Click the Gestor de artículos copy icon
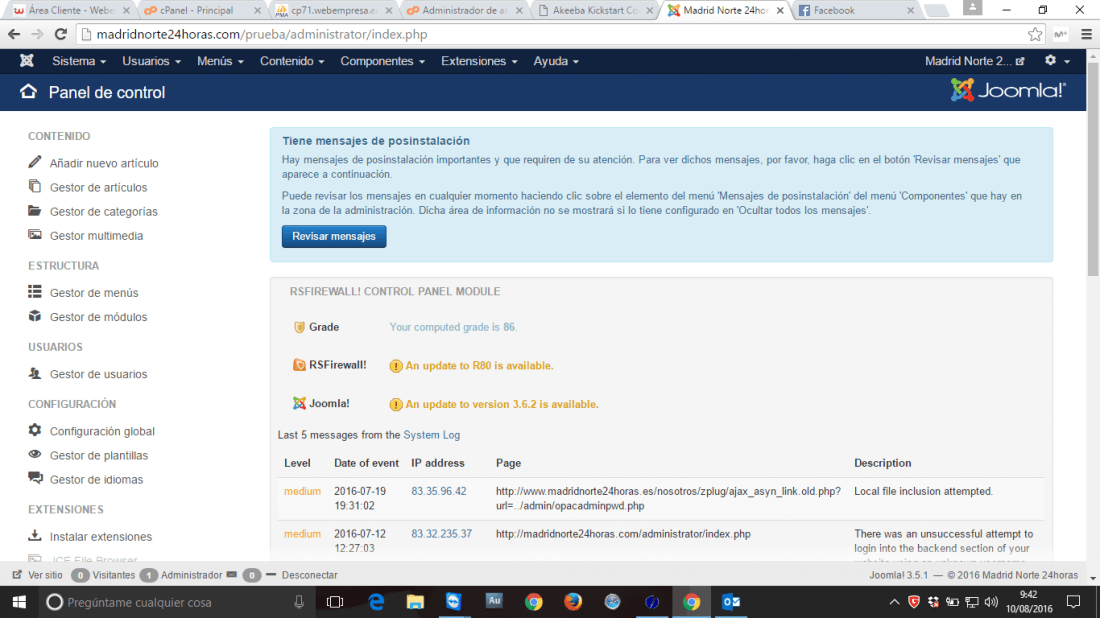The height and width of the screenshot is (618, 1100). (34, 186)
